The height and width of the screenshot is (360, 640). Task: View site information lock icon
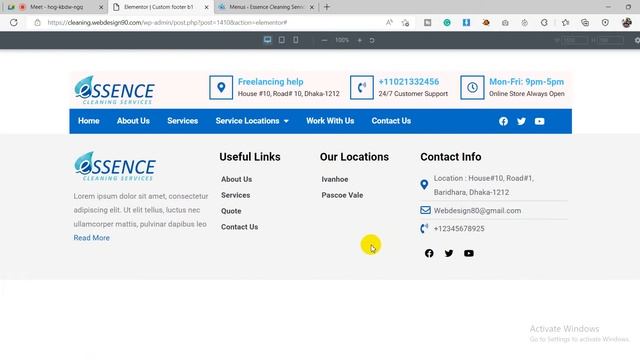point(38,22)
